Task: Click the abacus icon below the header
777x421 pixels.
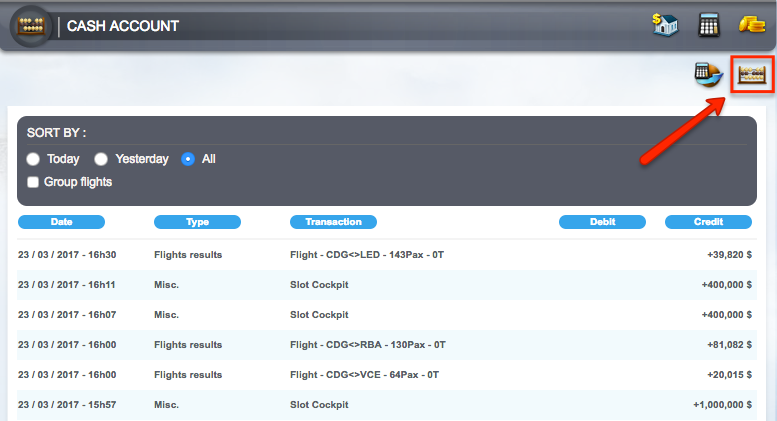Action: 752,75
